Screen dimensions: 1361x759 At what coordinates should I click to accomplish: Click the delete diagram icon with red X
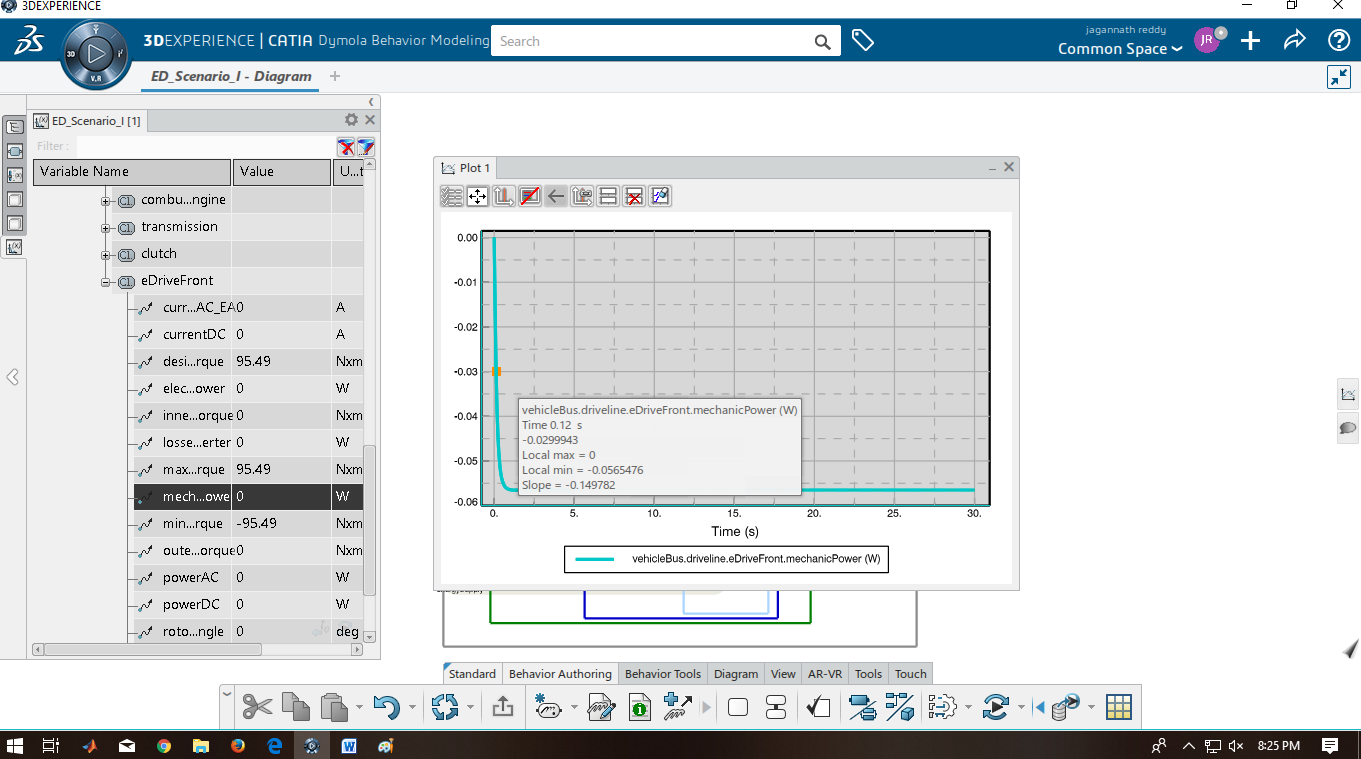[634, 196]
